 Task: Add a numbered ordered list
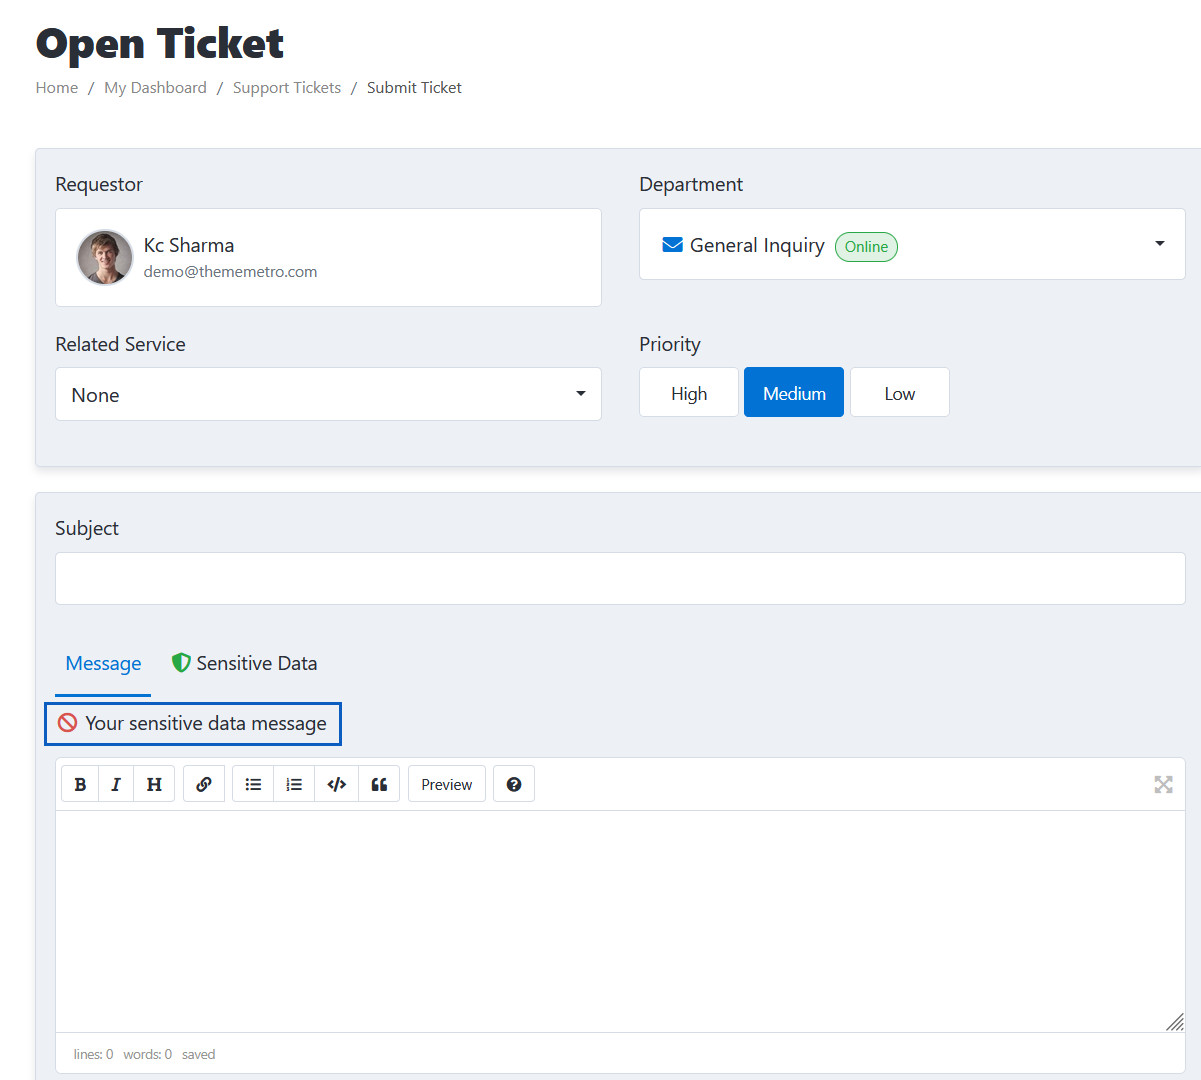[294, 785]
